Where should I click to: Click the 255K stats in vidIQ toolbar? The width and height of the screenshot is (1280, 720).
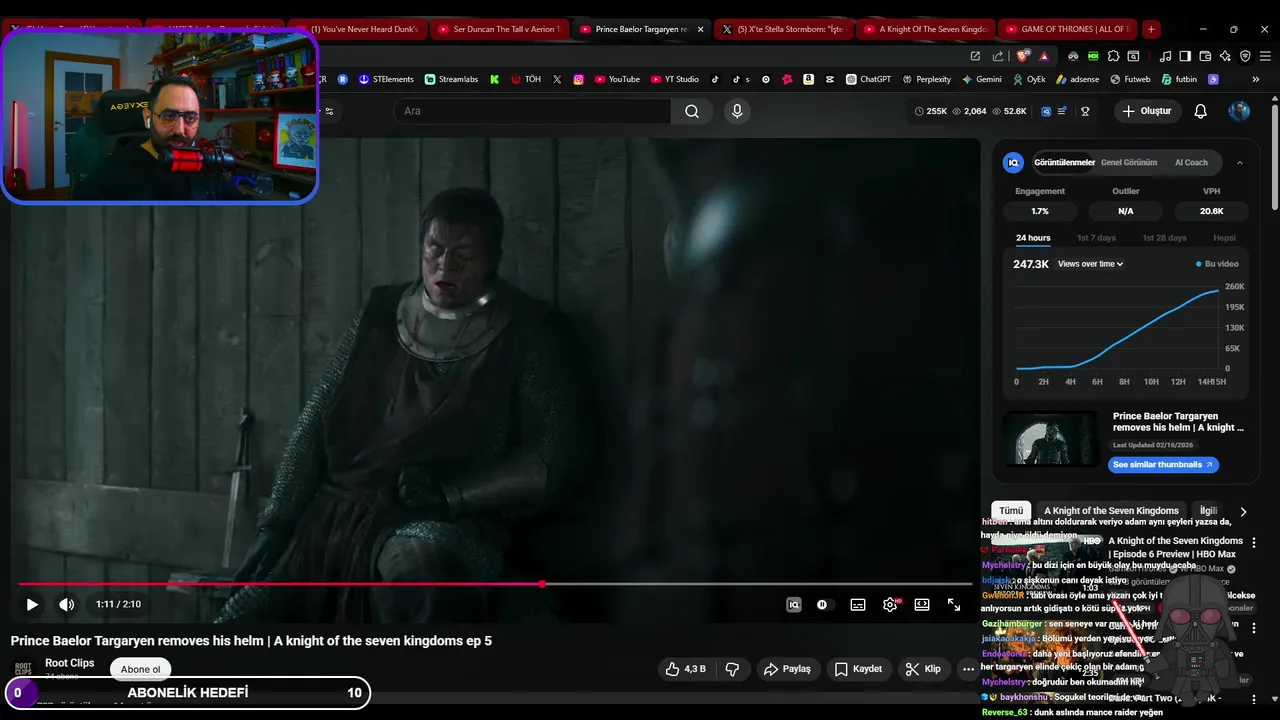930,111
